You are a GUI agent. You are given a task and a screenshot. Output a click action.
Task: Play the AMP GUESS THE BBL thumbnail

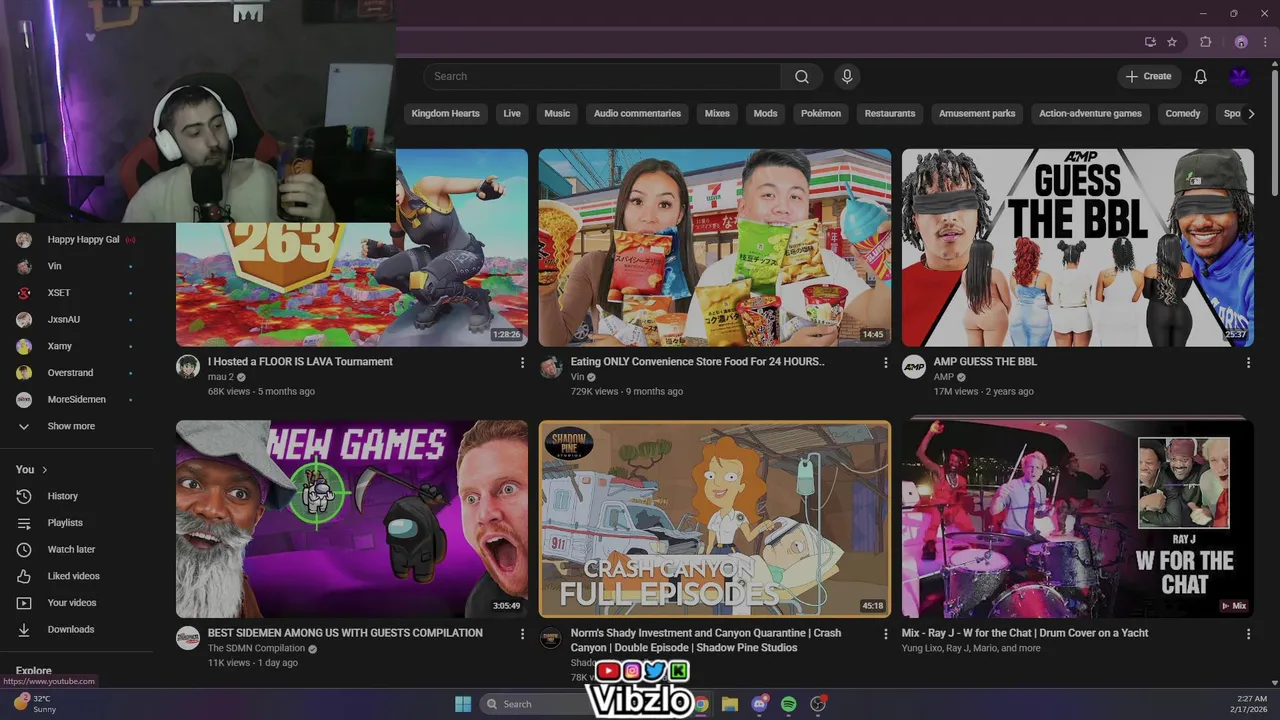pyautogui.click(x=1078, y=247)
